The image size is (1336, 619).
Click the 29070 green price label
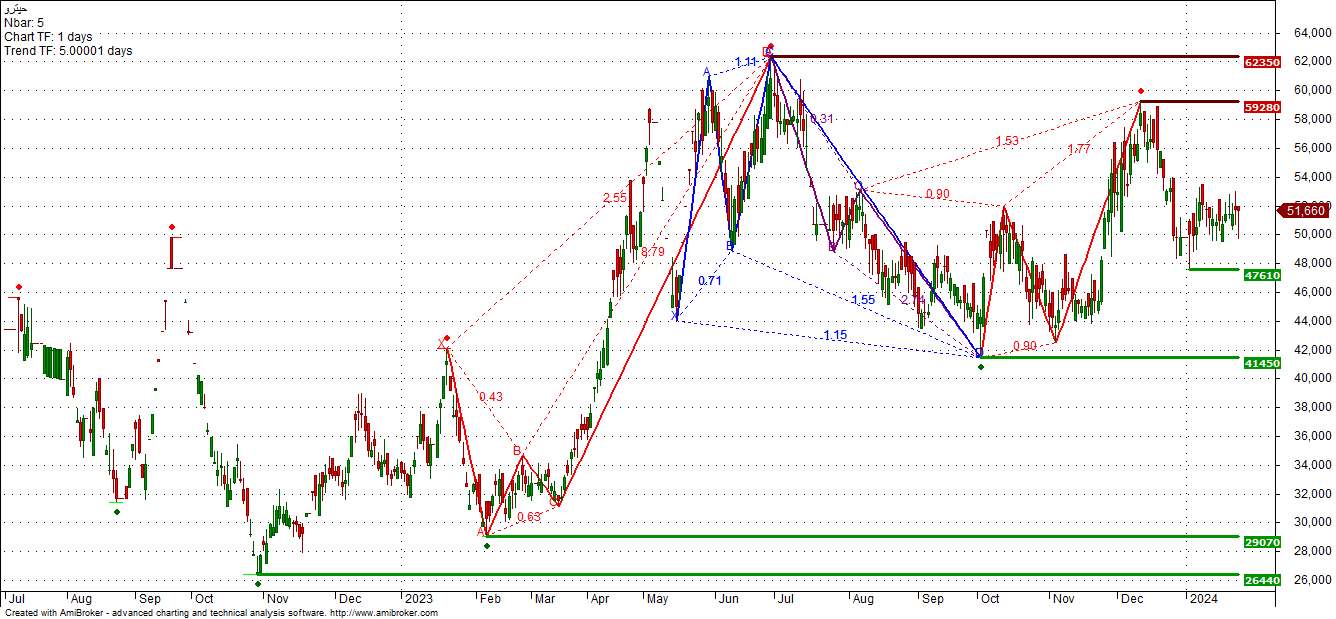(1262, 543)
